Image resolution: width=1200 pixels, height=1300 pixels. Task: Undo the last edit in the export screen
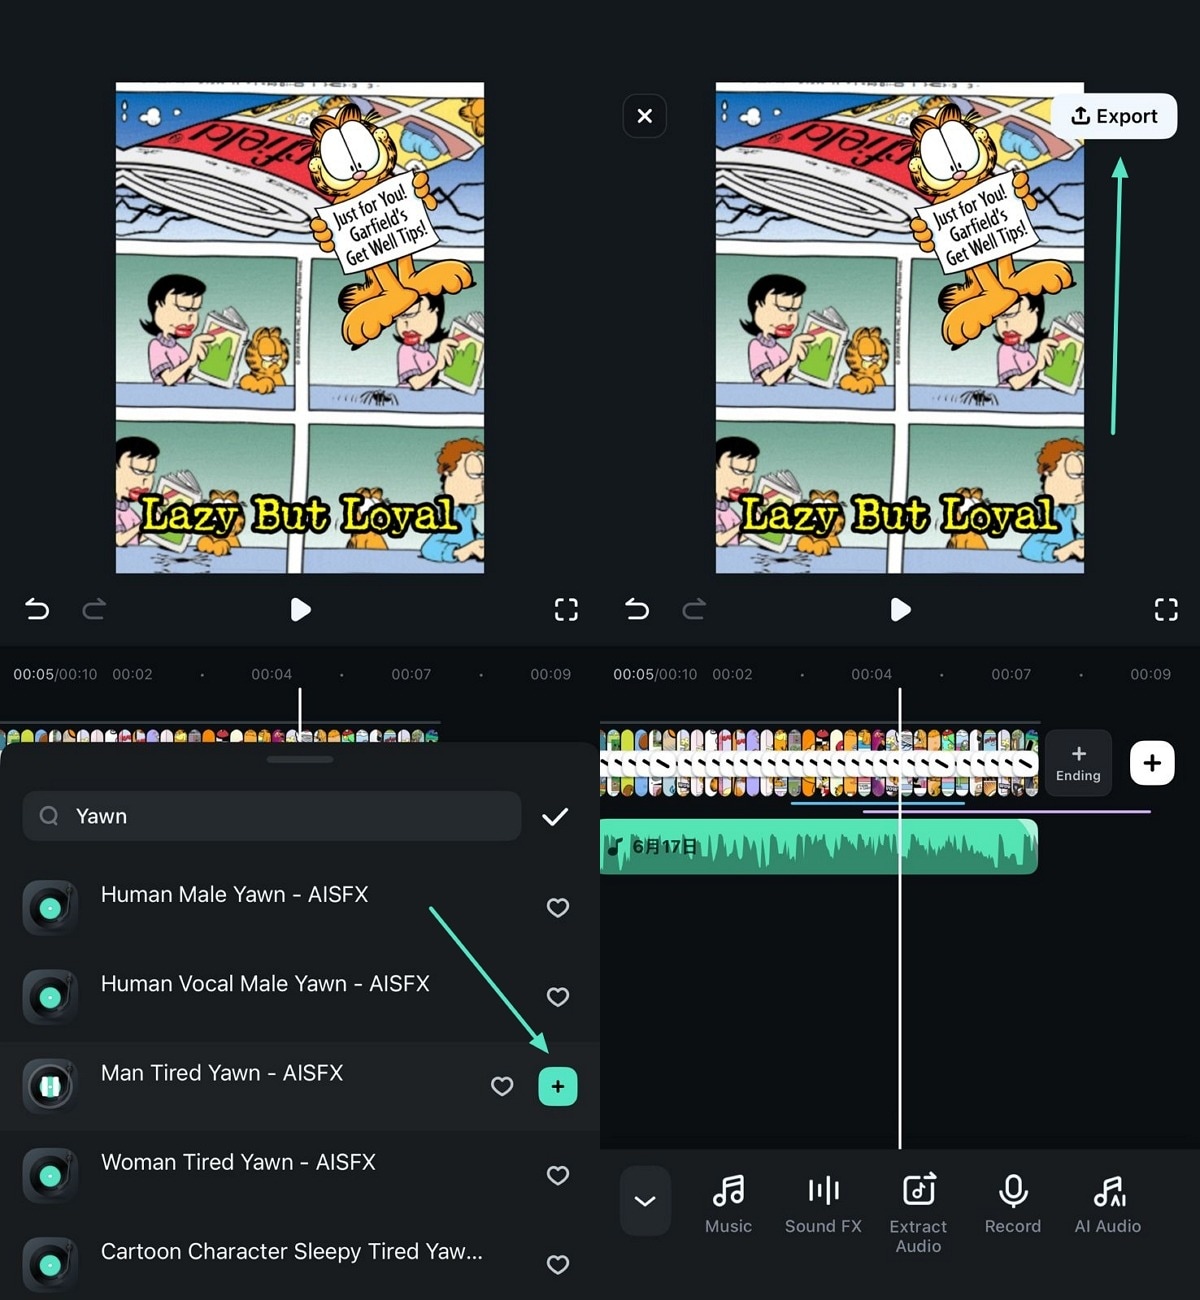(637, 609)
